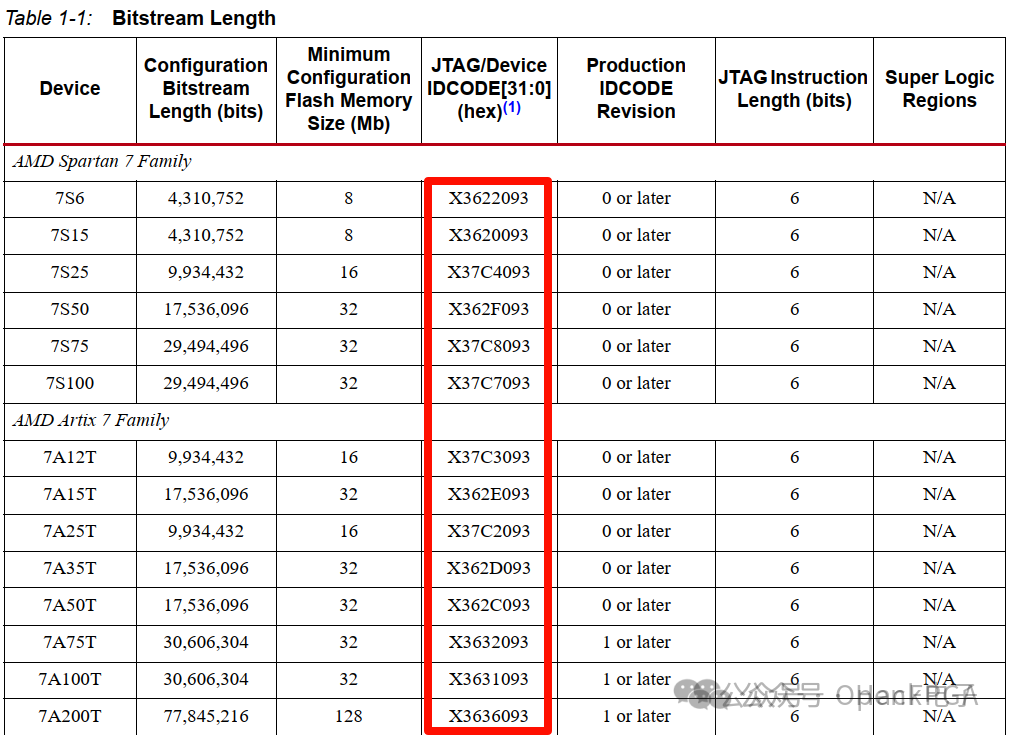The image size is (1009, 735).
Task: Select the 7A200T device cell
Action: 69,716
